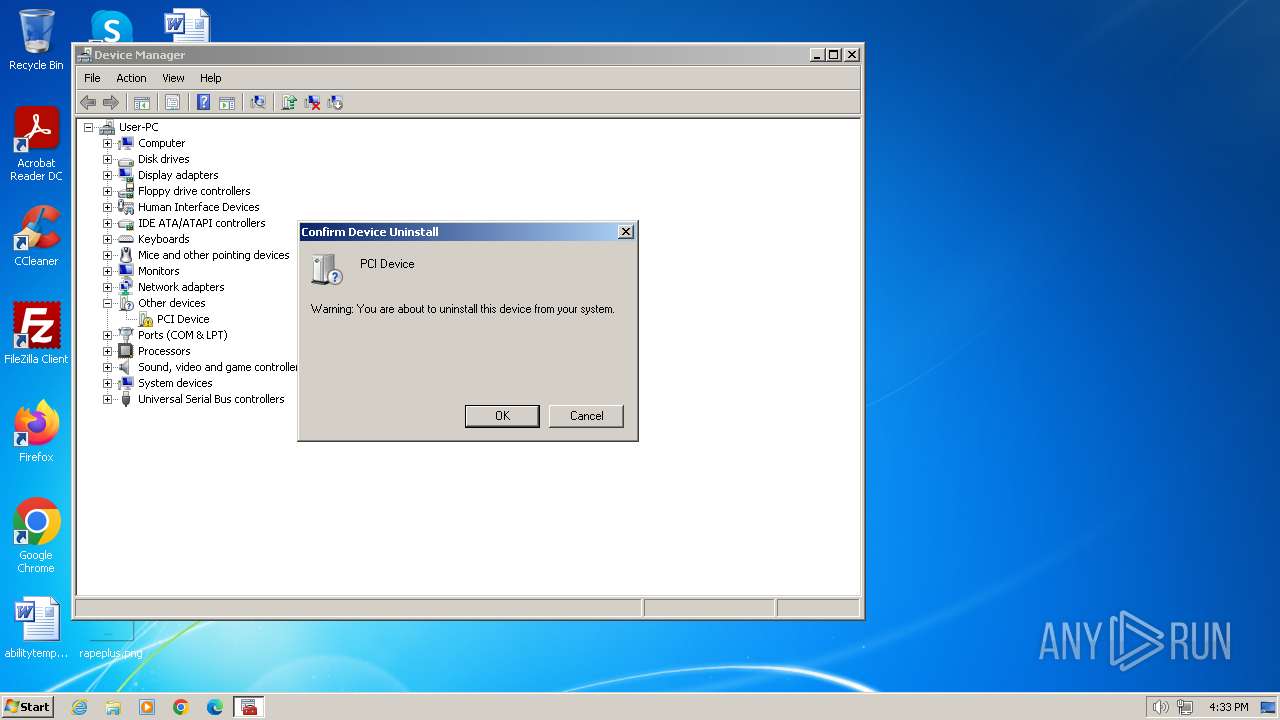The width and height of the screenshot is (1280, 720).
Task: Expand Universal Serial Bus controllers node
Action: pos(107,399)
